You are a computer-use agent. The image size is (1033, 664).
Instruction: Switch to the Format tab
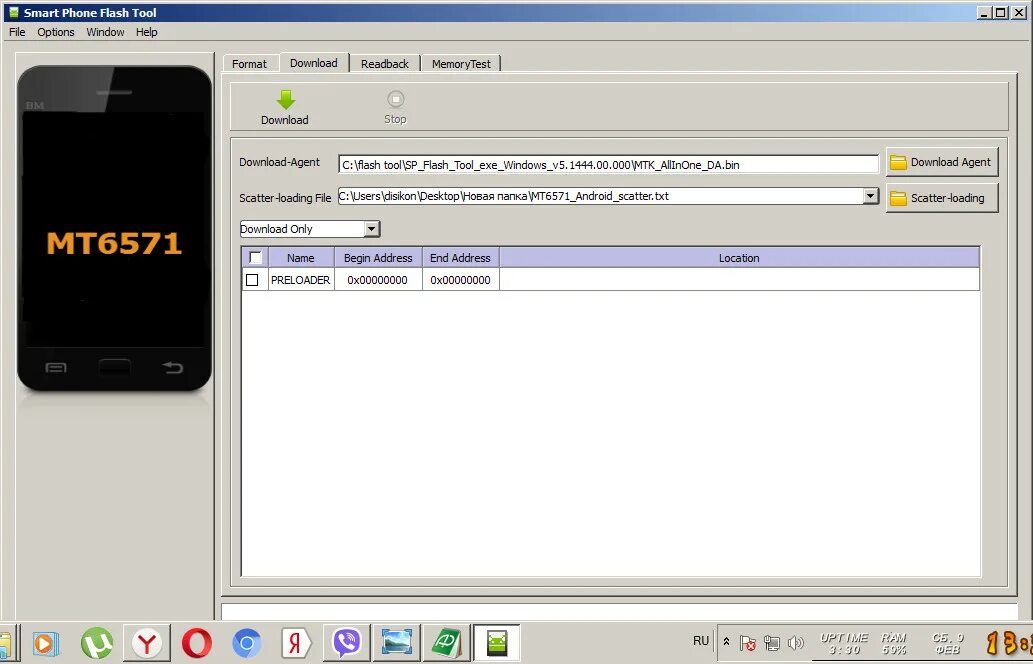coord(249,64)
